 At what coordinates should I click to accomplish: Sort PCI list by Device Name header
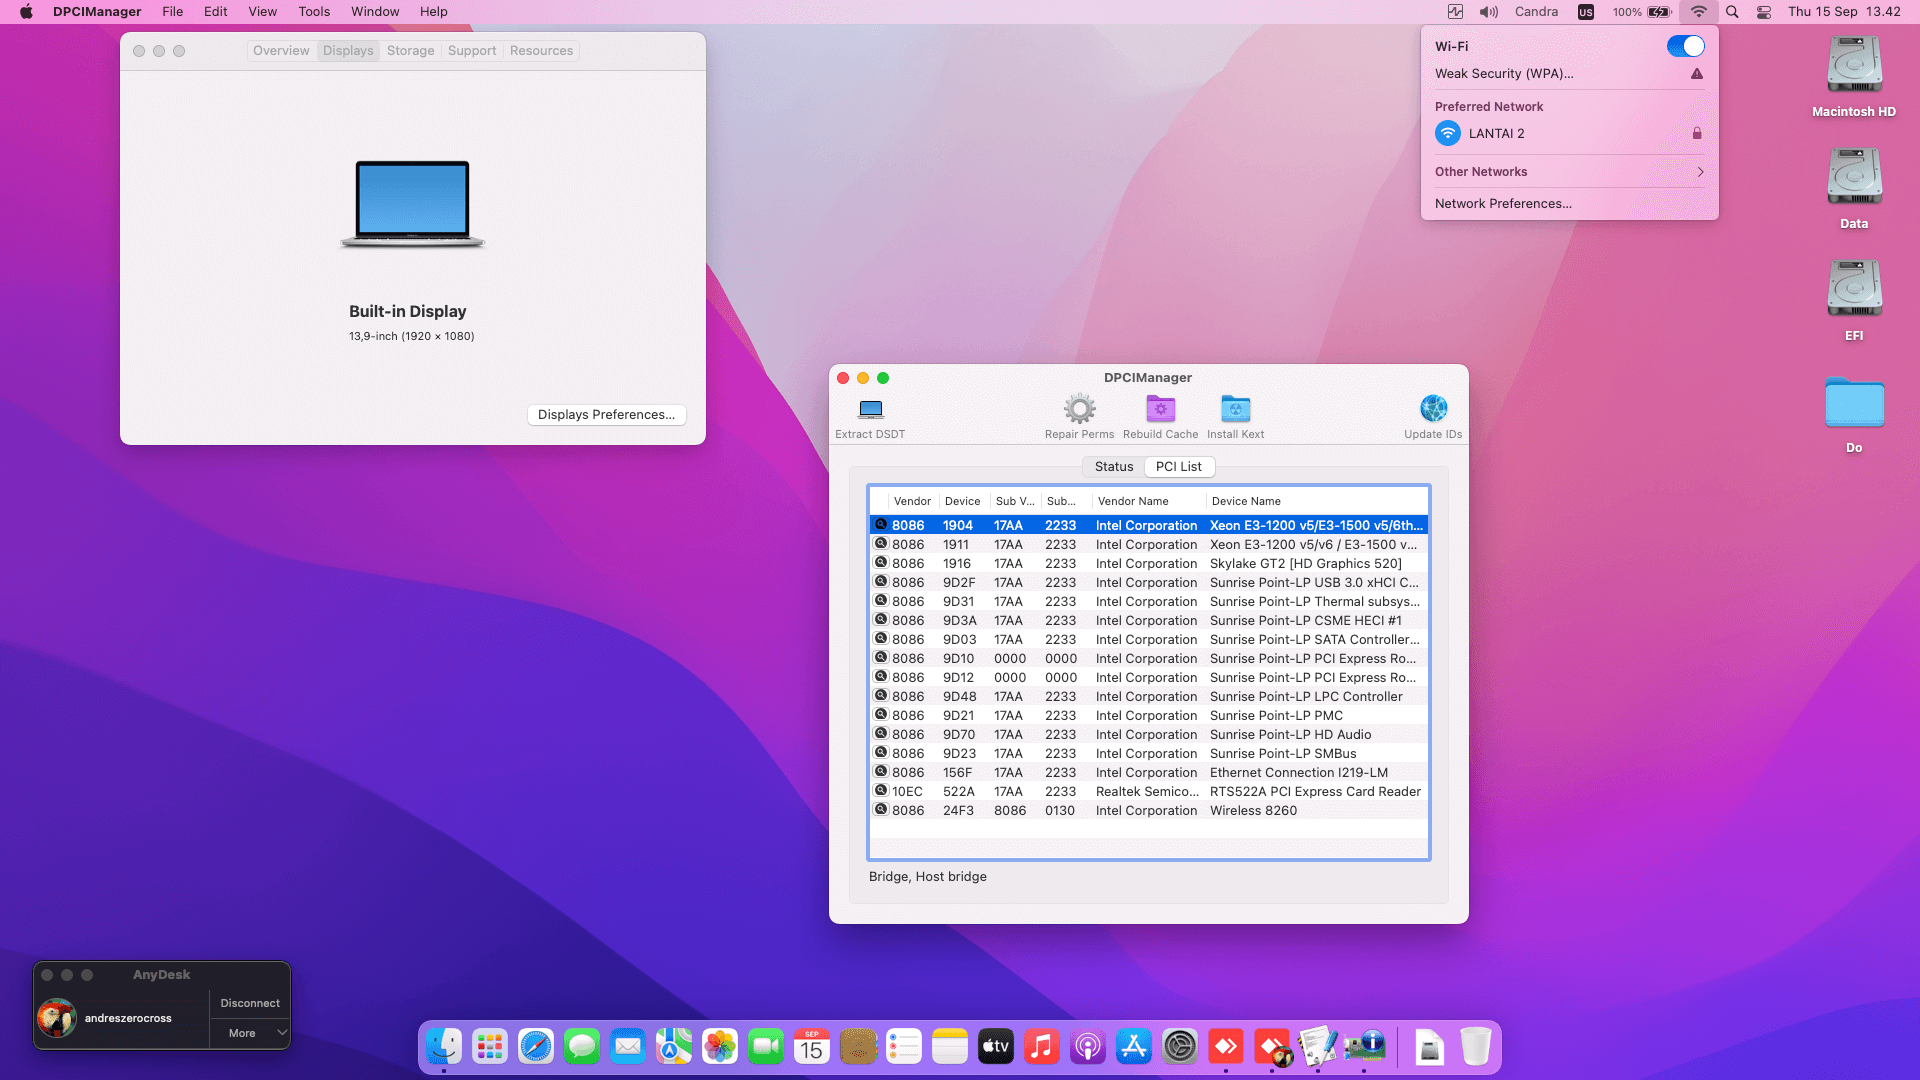click(x=1316, y=502)
